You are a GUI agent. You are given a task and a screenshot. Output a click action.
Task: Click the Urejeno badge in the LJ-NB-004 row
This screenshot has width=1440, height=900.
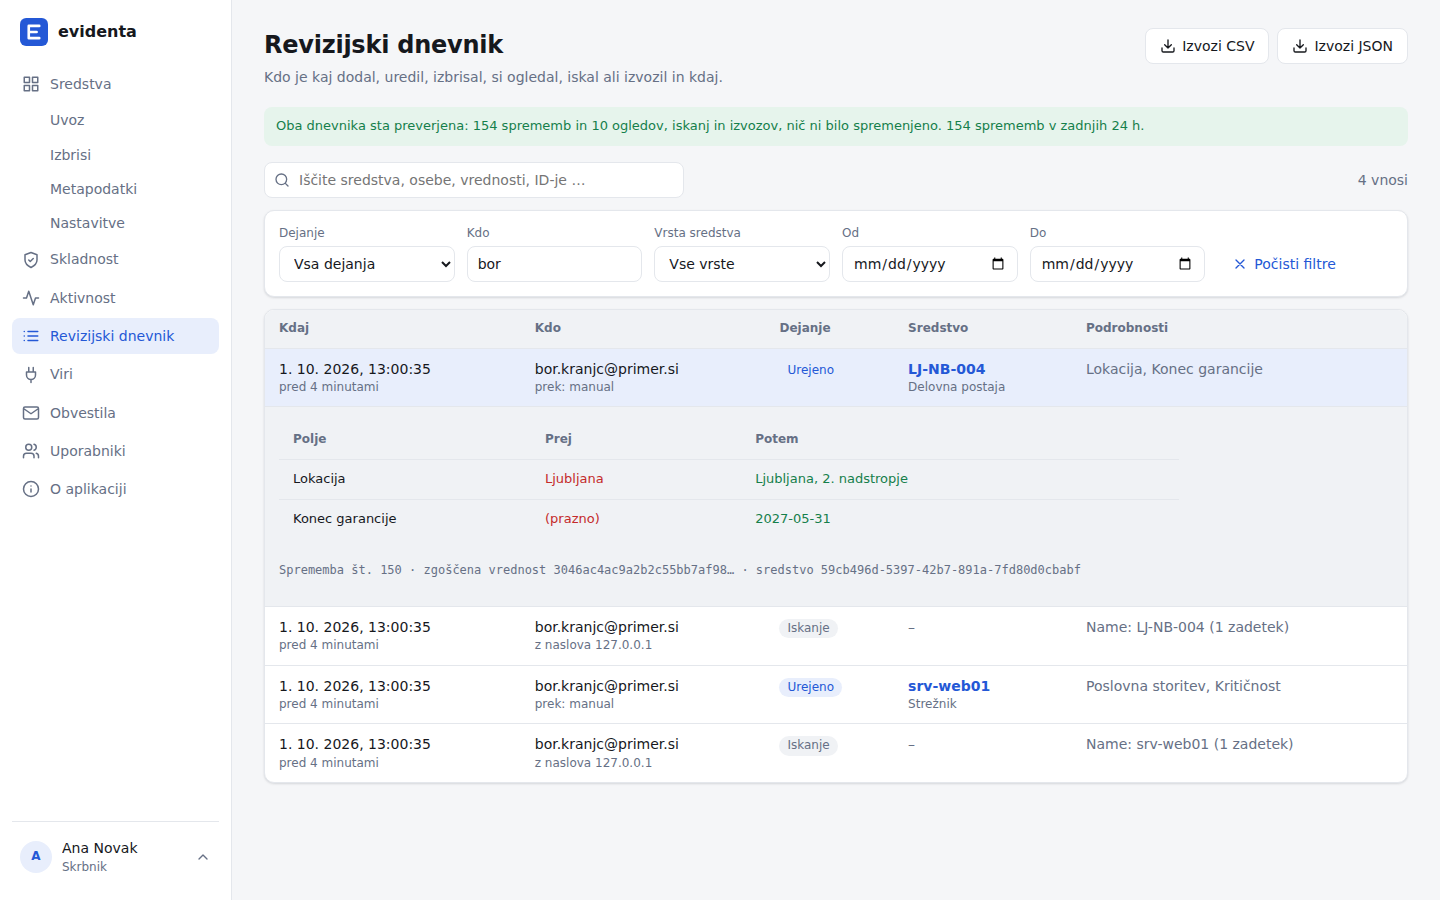point(810,370)
